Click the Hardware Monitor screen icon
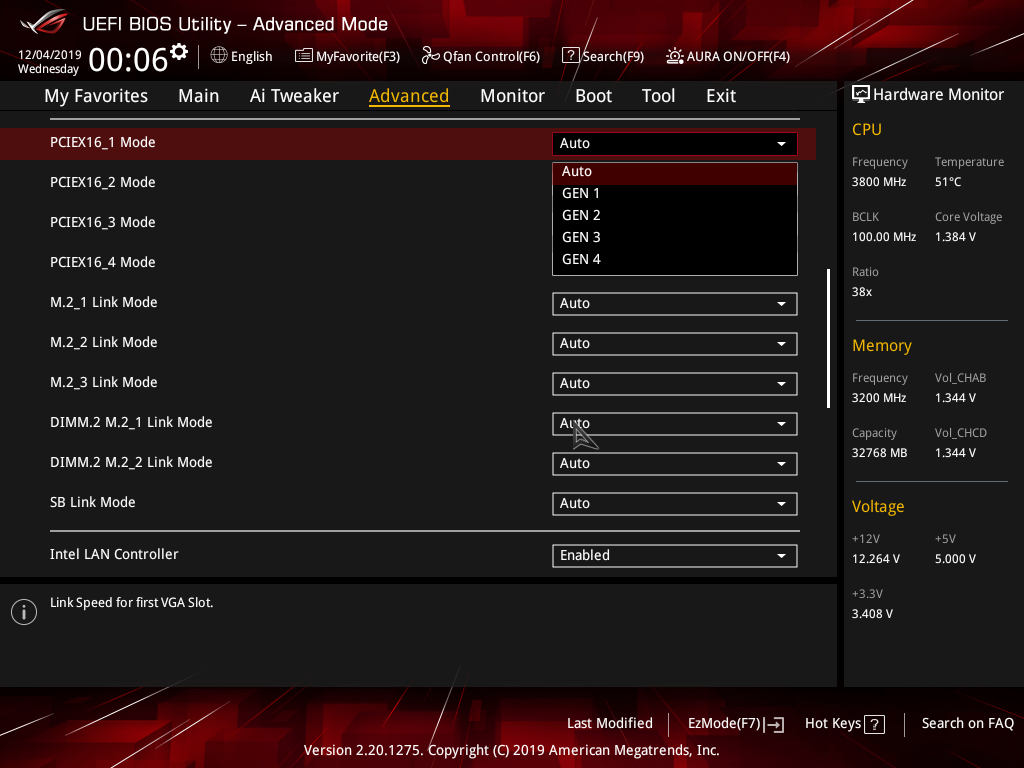The height and width of the screenshot is (768, 1024). 861,95
